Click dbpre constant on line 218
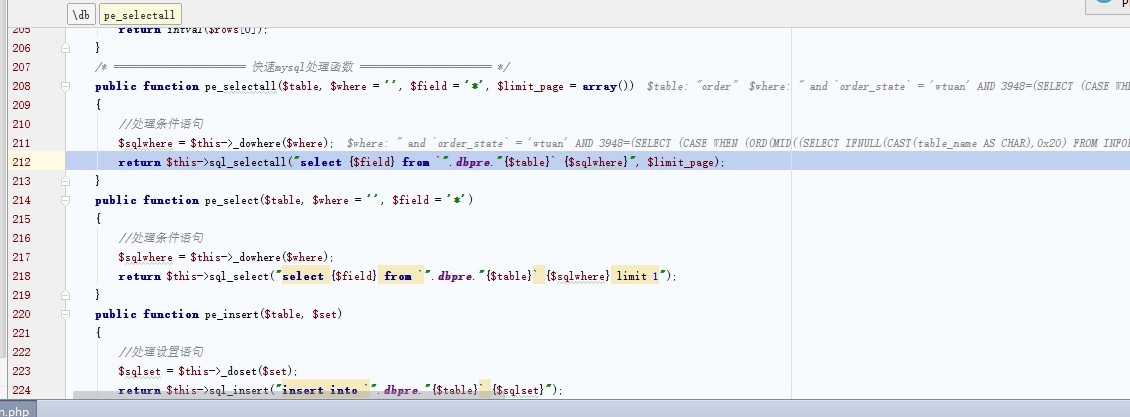Screen dimensions: 1130x417 pos(455,276)
